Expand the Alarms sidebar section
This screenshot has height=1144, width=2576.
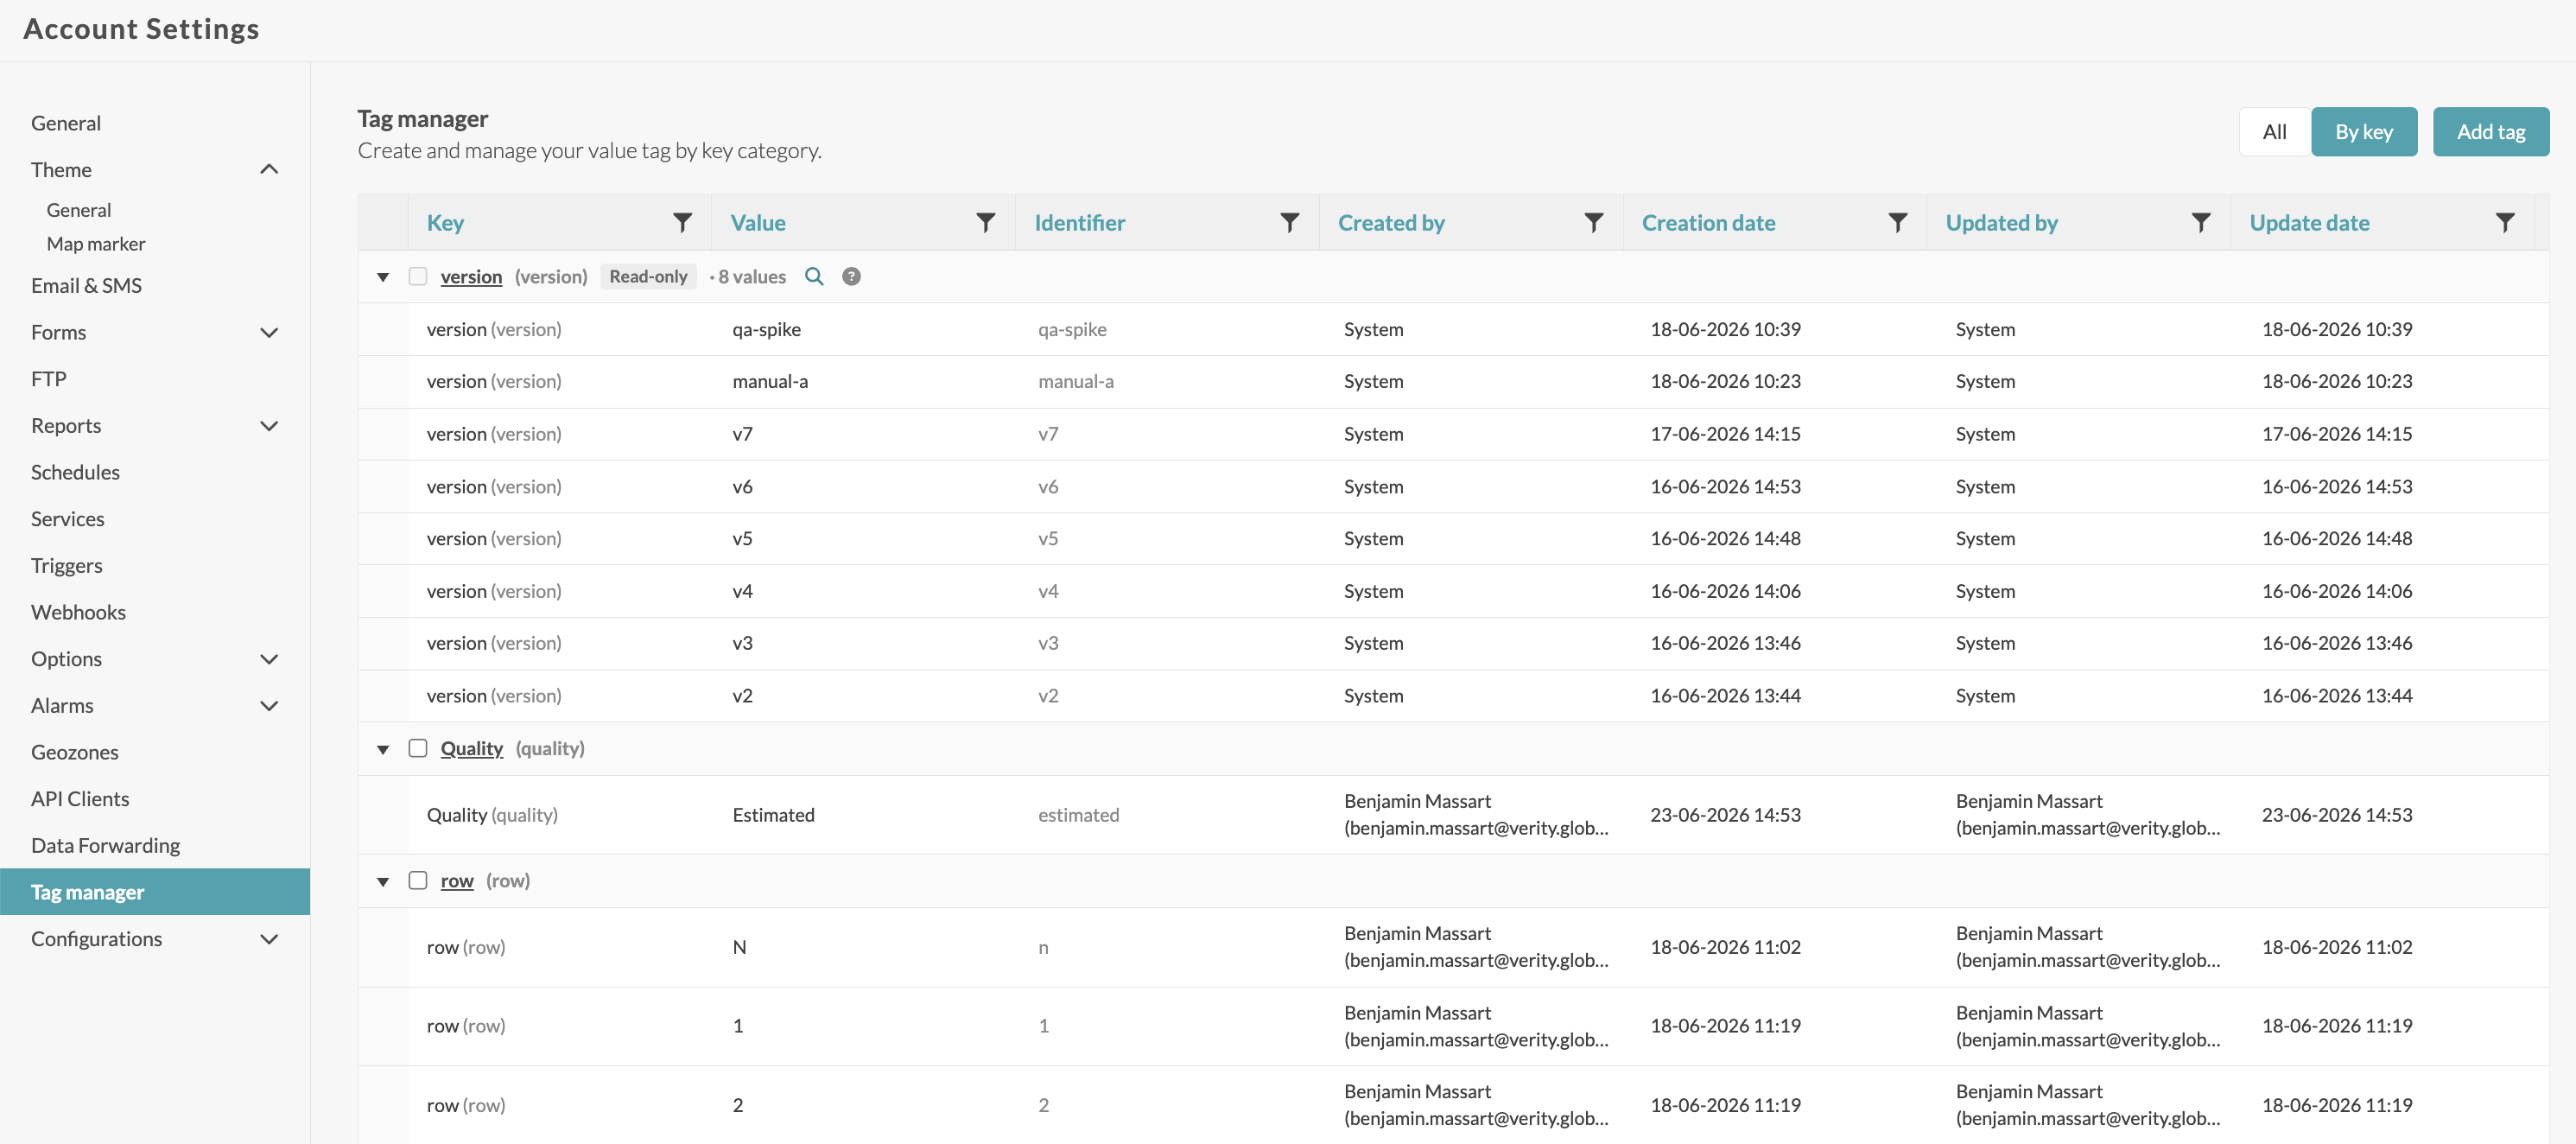click(x=269, y=706)
